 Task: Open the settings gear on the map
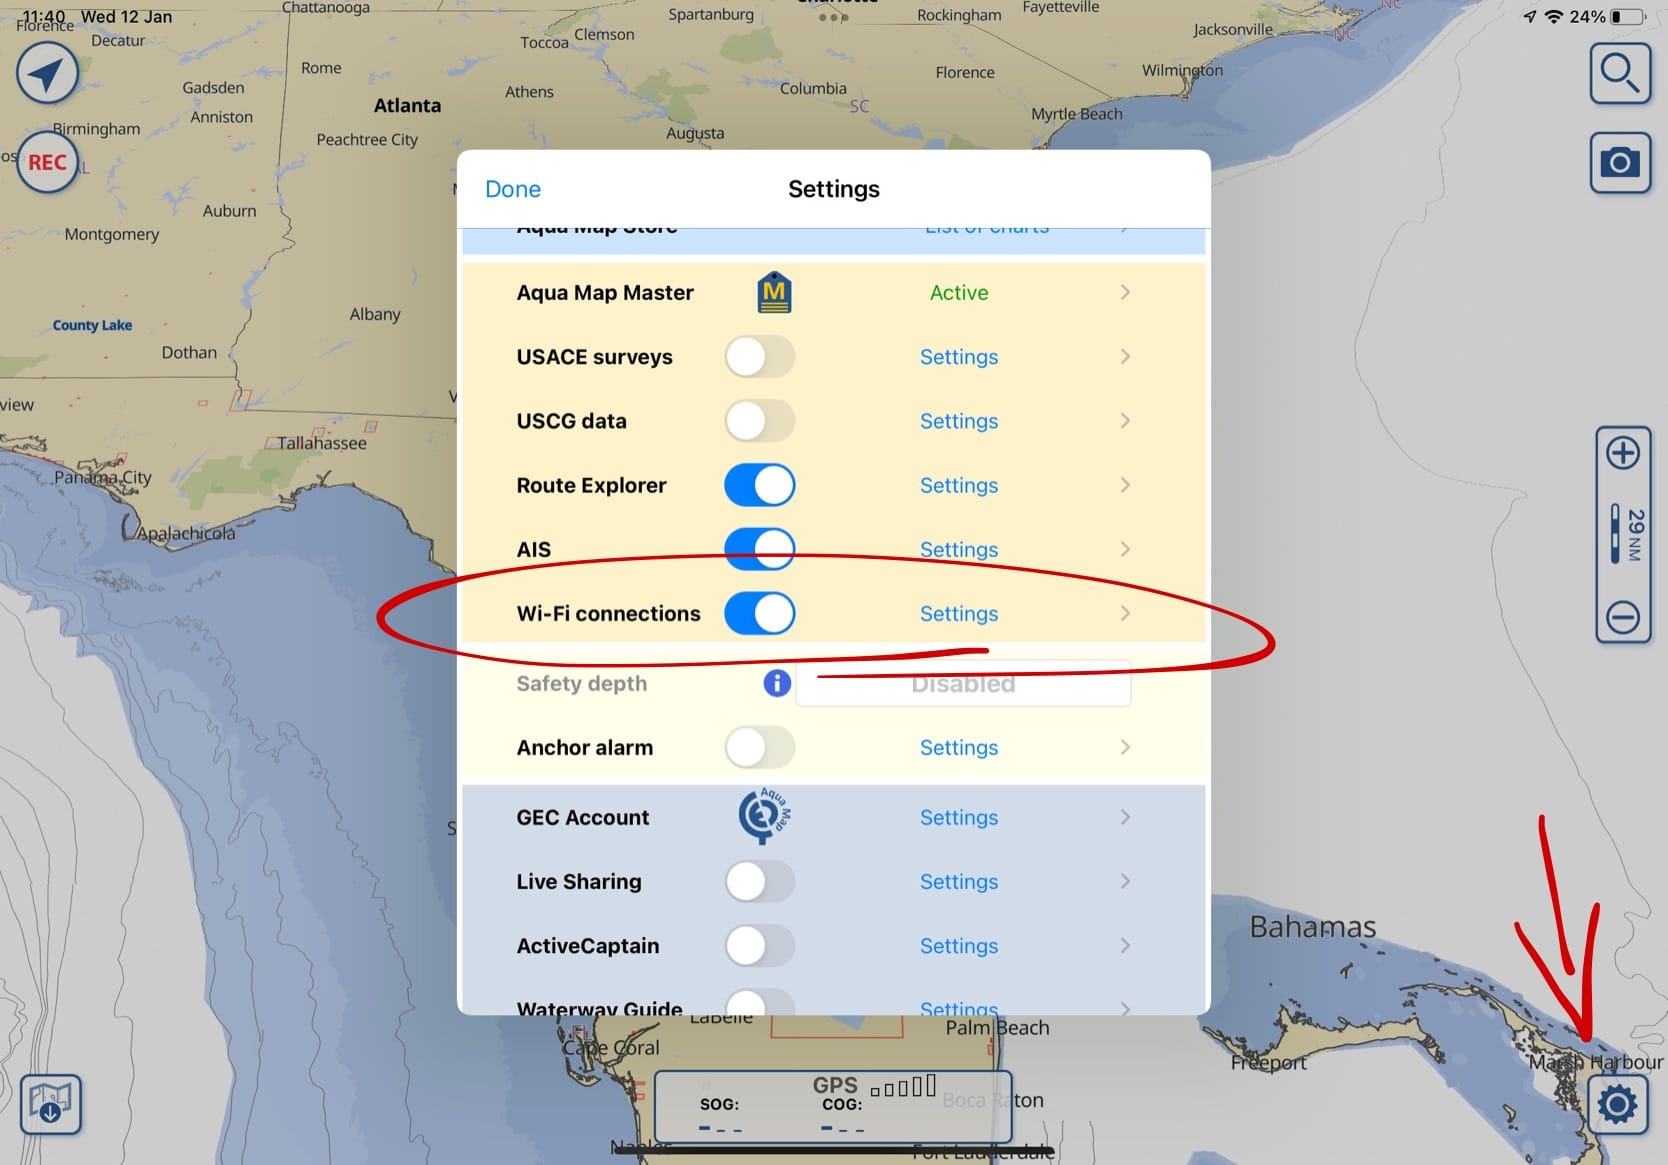tap(1617, 1104)
